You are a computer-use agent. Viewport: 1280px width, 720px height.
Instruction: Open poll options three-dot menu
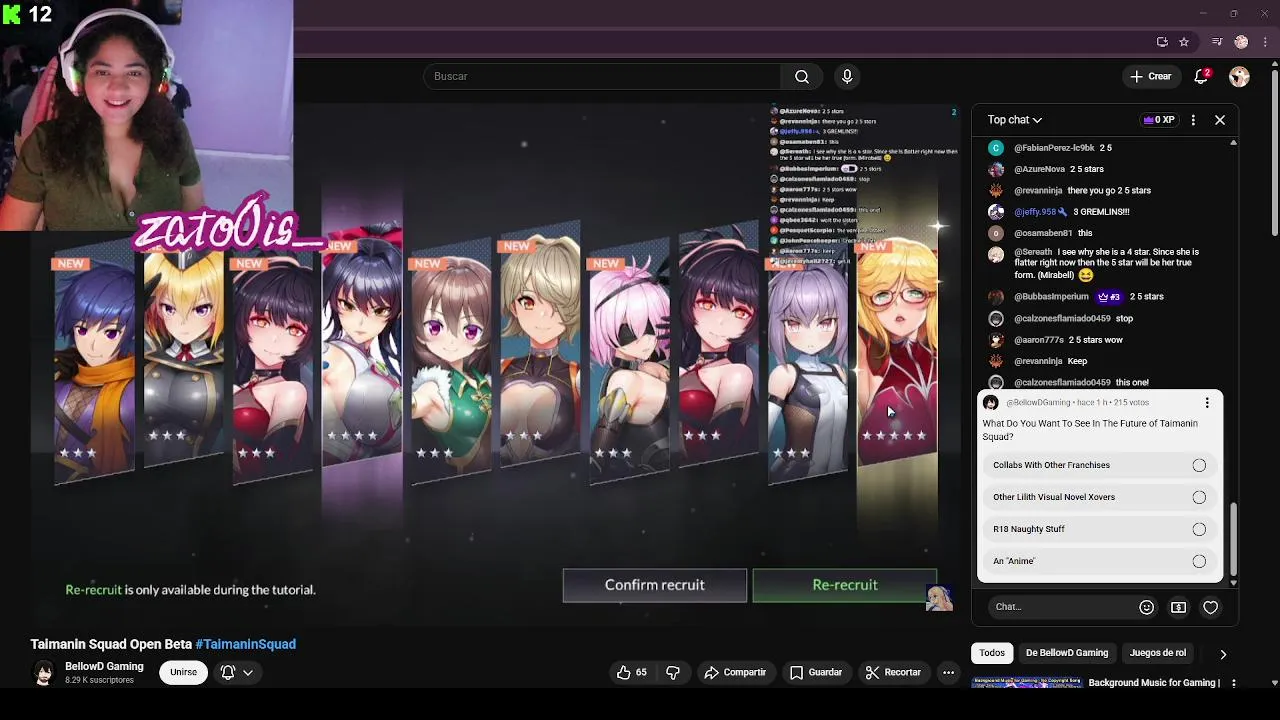[x=1207, y=403]
